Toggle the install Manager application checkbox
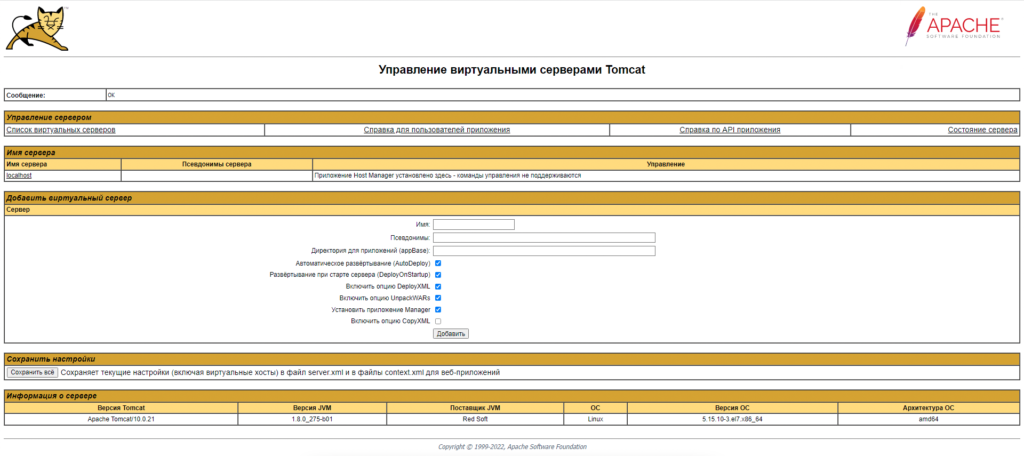The width and height of the screenshot is (1024, 456). (438, 310)
